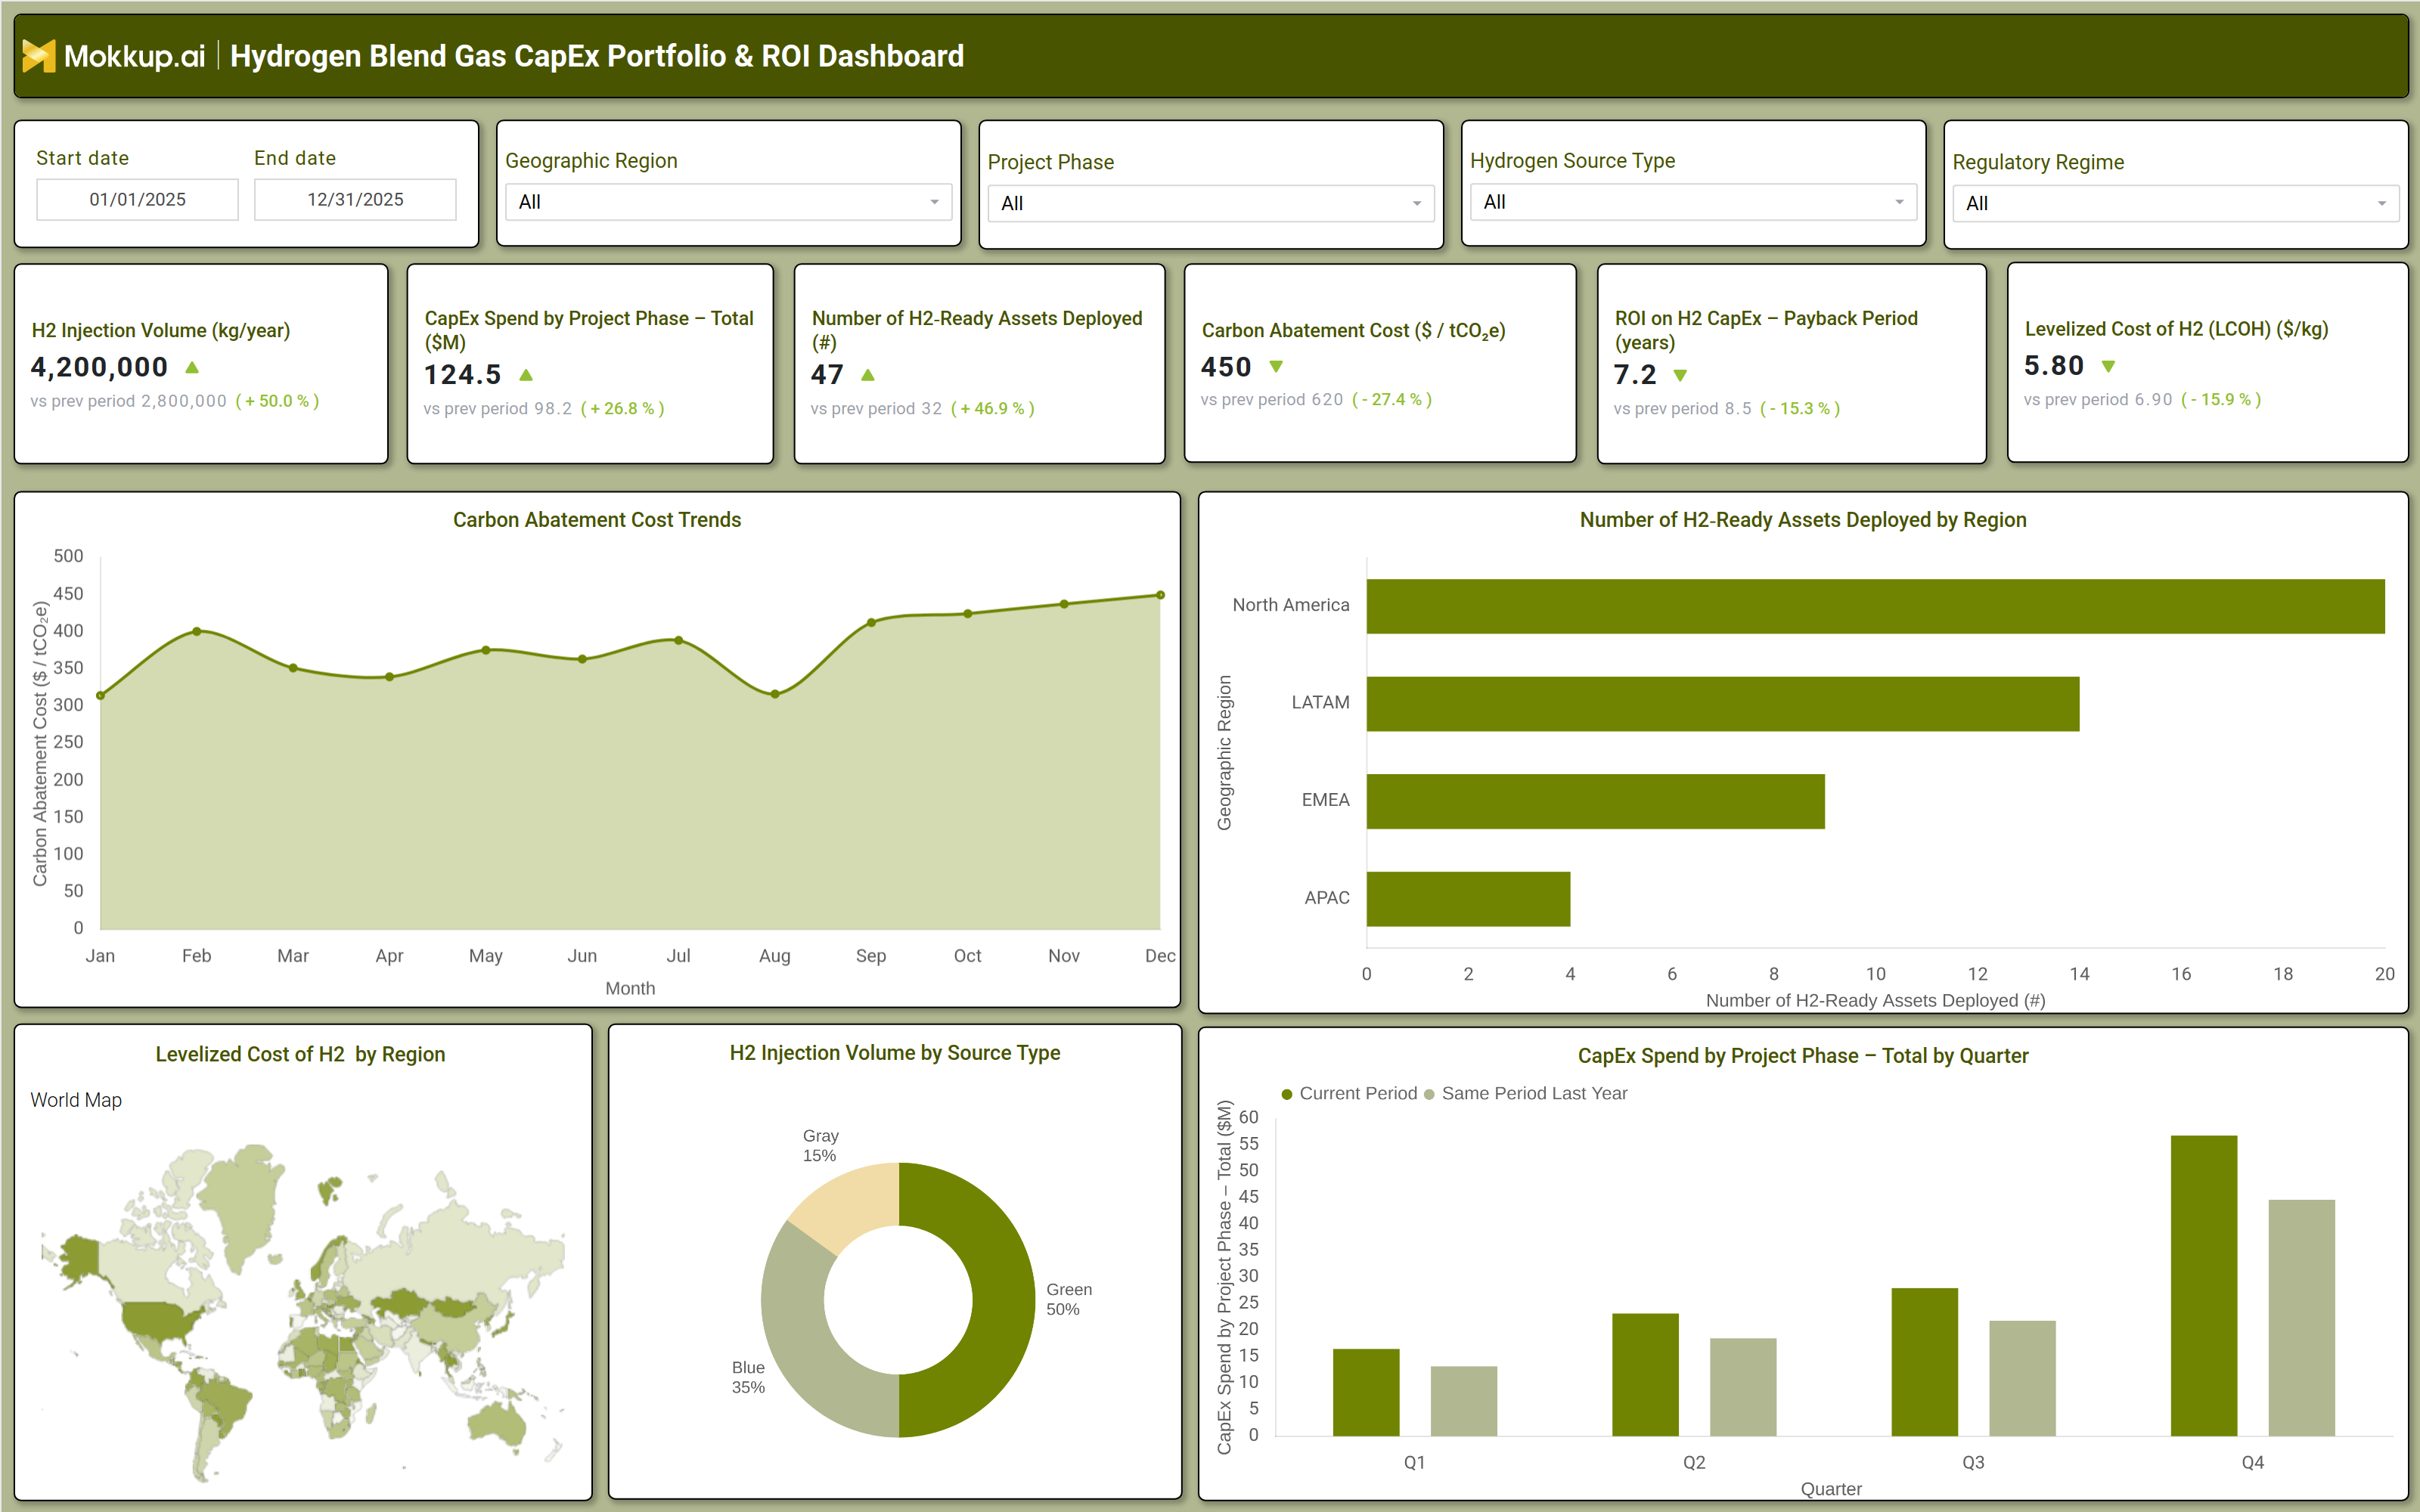Click 'Levelized Cost of H2 by Region' title

click(300, 1054)
